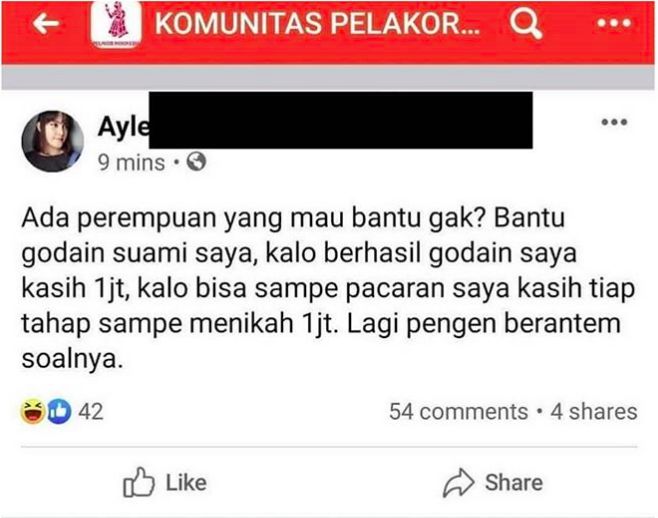Open the group options menu in the red header
Screen dimensions: 658x518
[x=614, y=23]
